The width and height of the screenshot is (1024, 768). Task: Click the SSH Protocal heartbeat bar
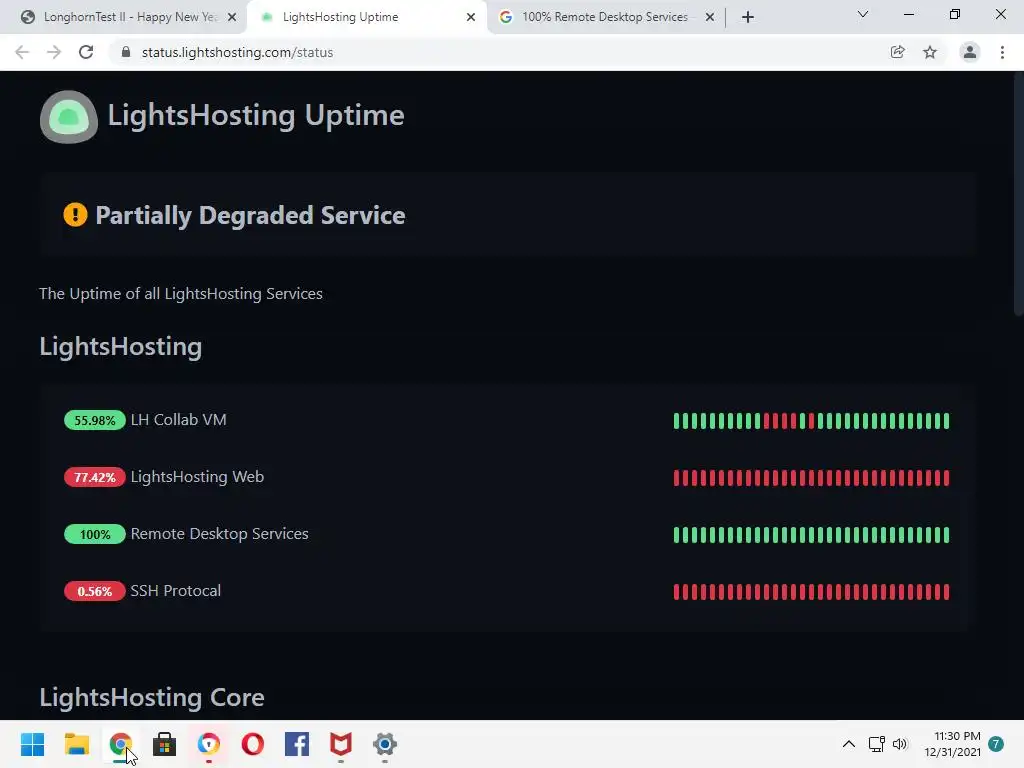811,592
